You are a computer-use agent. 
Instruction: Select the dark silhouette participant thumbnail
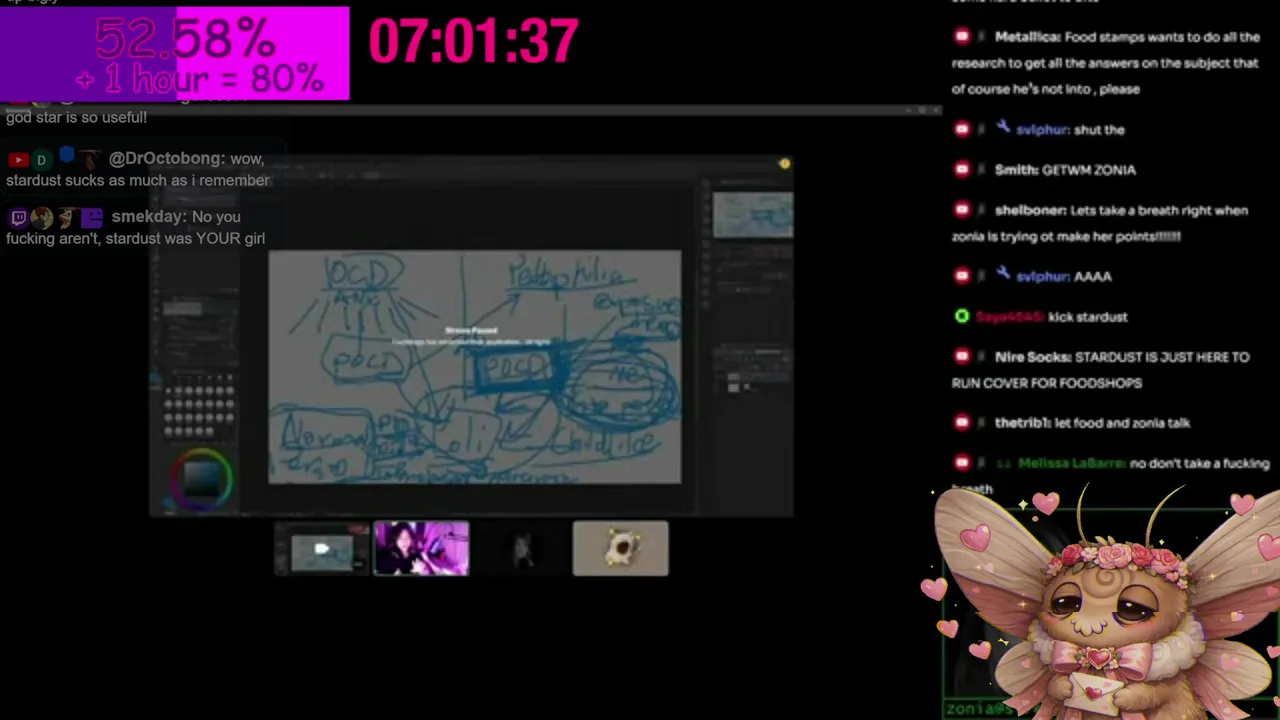click(x=521, y=549)
